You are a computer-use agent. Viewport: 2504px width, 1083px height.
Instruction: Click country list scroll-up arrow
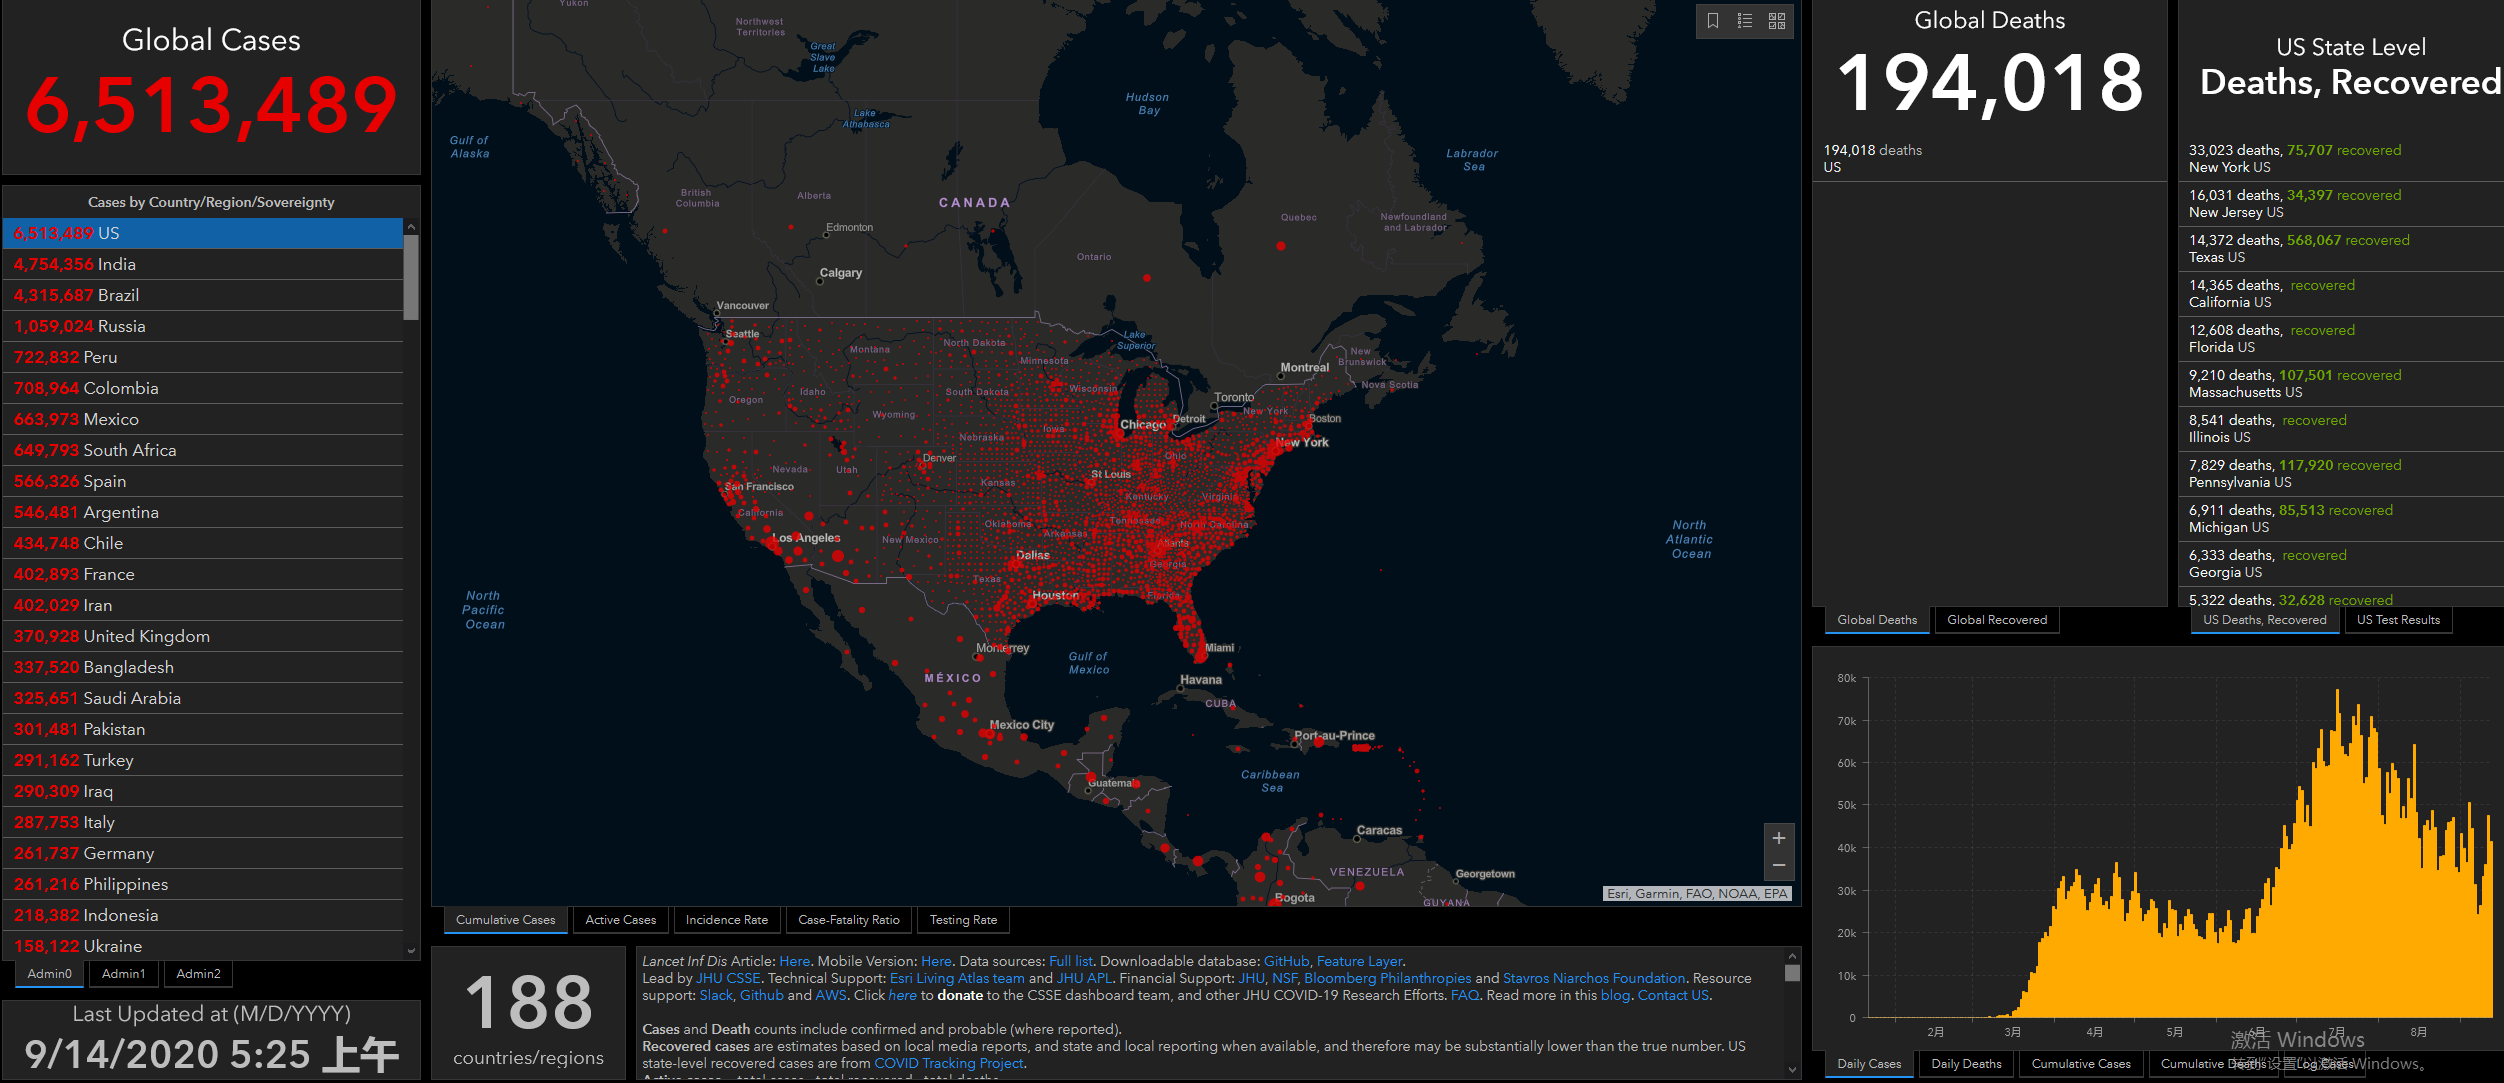click(411, 228)
